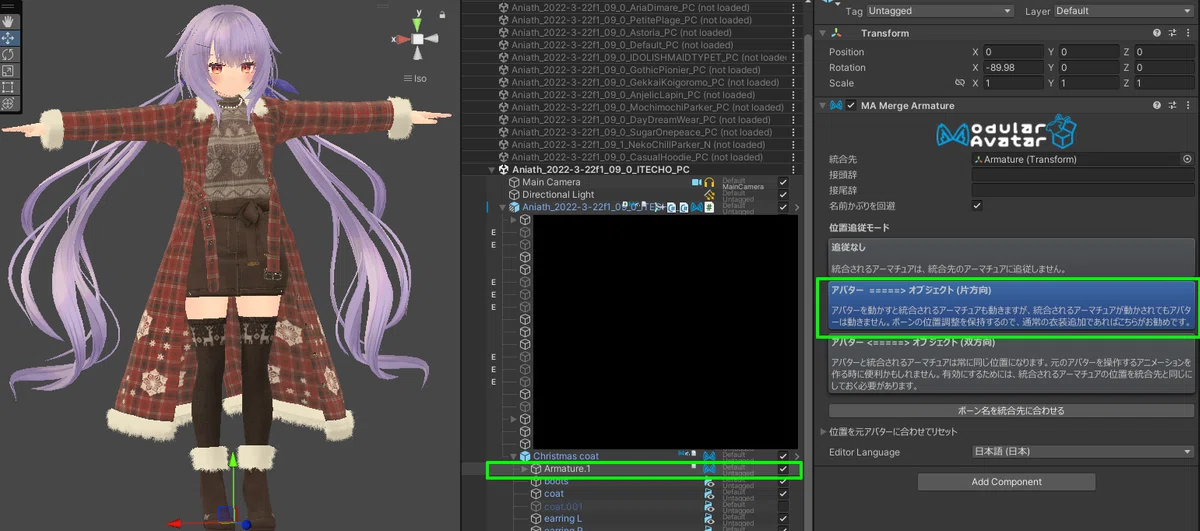Click skinned mesh icon on boots row
Viewport: 1200px width, 531px height.
tap(709, 481)
